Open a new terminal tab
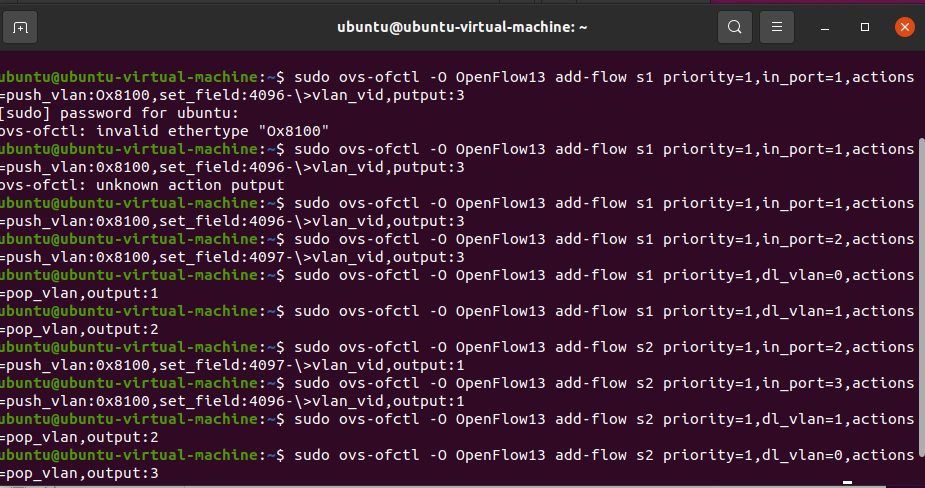The width and height of the screenshot is (925, 488). pyautogui.click(x=20, y=27)
